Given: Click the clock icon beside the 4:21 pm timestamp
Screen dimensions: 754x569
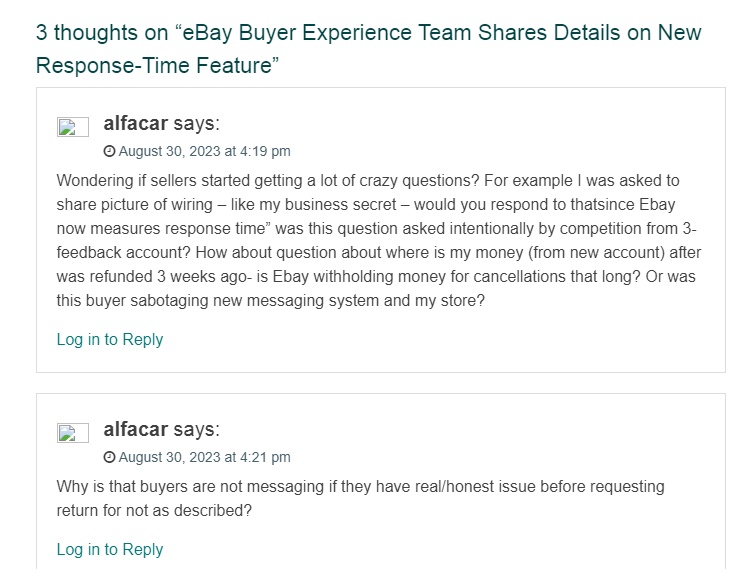Looking at the screenshot, I should (110, 457).
